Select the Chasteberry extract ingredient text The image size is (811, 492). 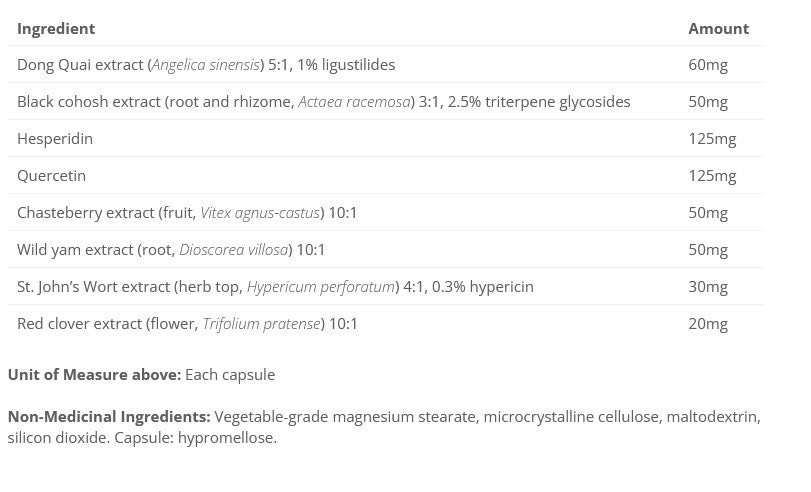tap(187, 213)
